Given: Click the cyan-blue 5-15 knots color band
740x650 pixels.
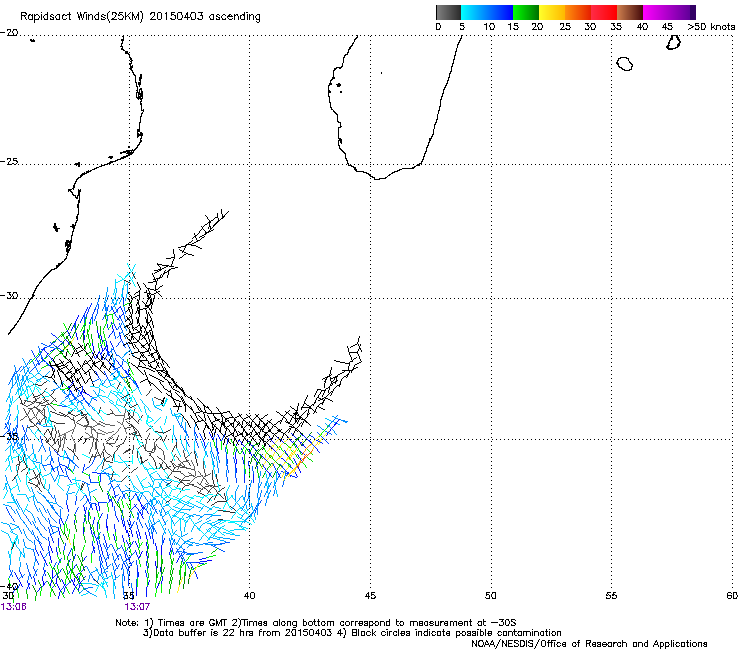Looking at the screenshot, I should tap(487, 12).
